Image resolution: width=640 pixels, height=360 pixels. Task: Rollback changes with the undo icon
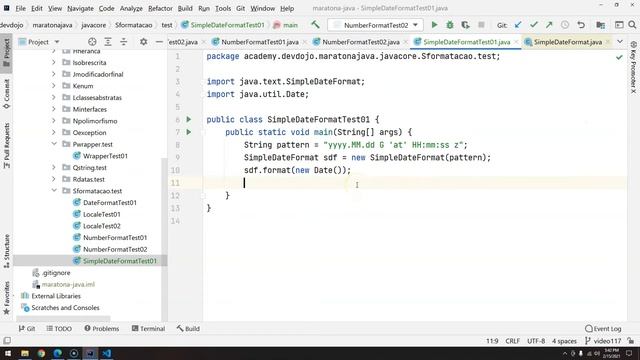pyautogui.click(x=581, y=25)
